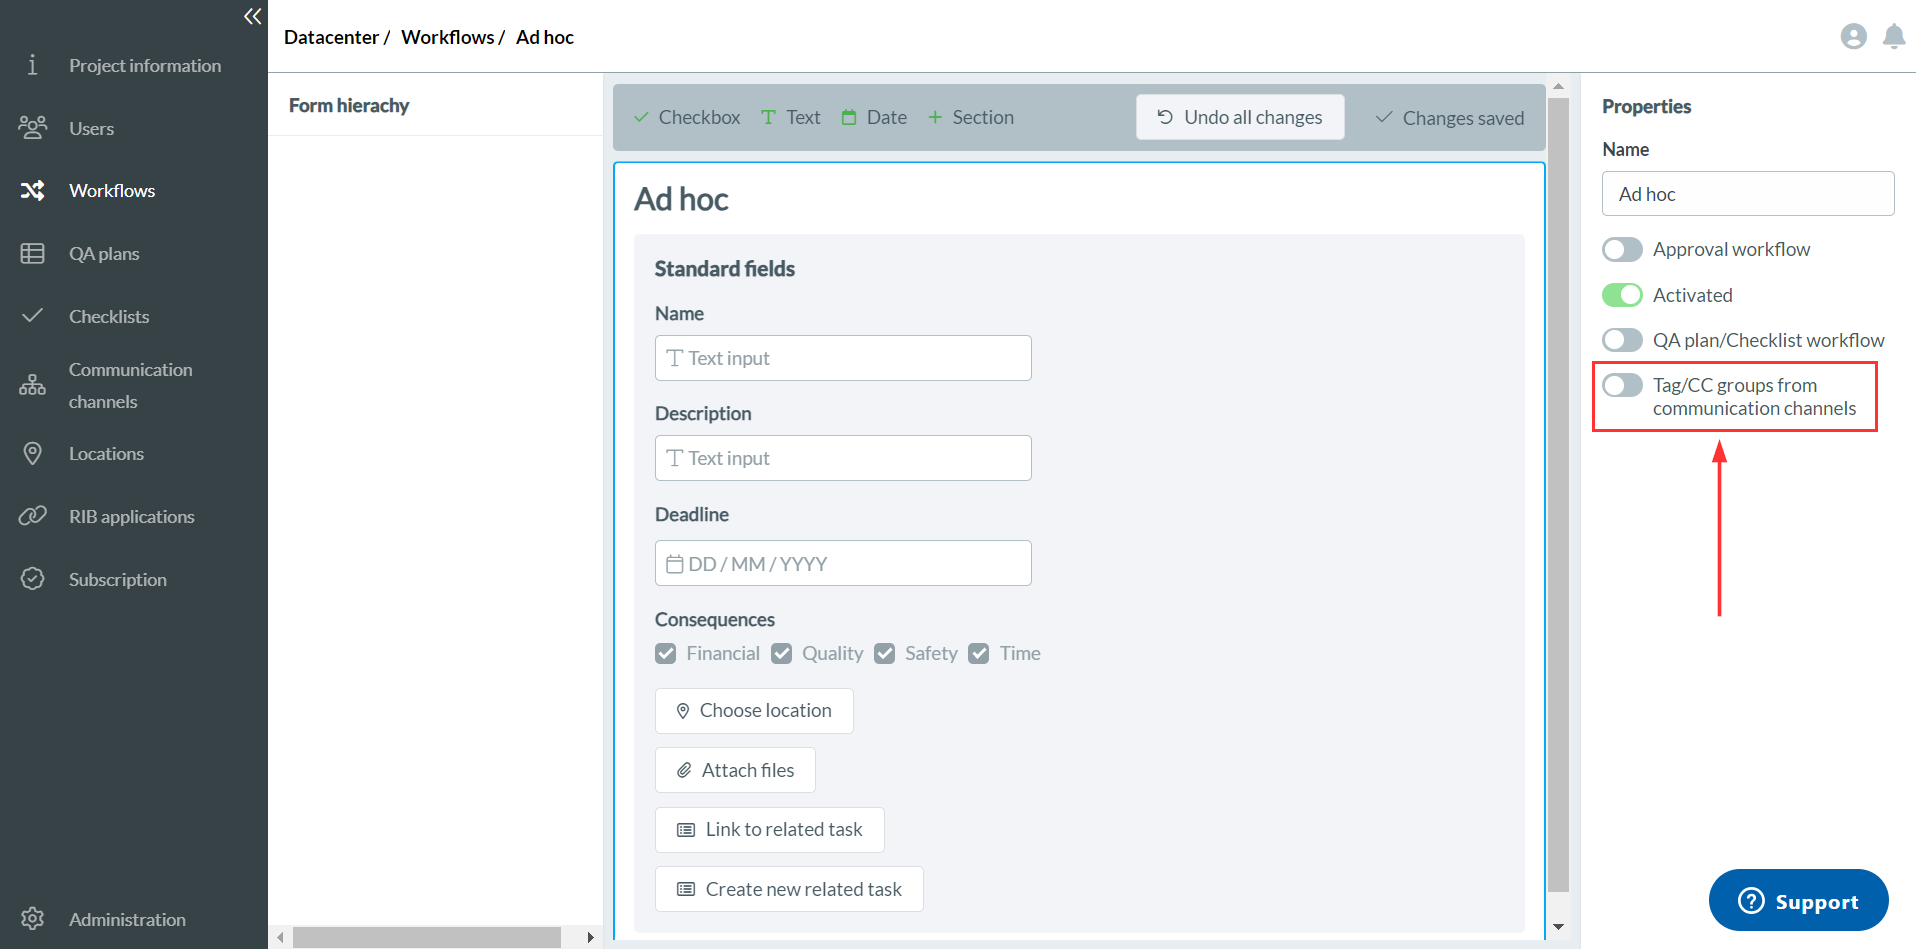Collapse the sidebar with double chevron icon
This screenshot has width=1916, height=949.
click(252, 16)
